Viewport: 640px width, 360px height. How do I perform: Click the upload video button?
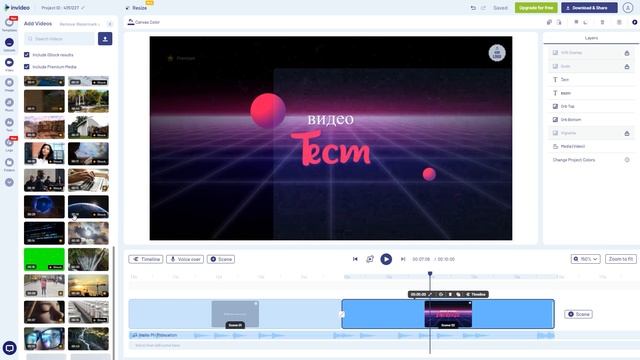pyautogui.click(x=105, y=39)
